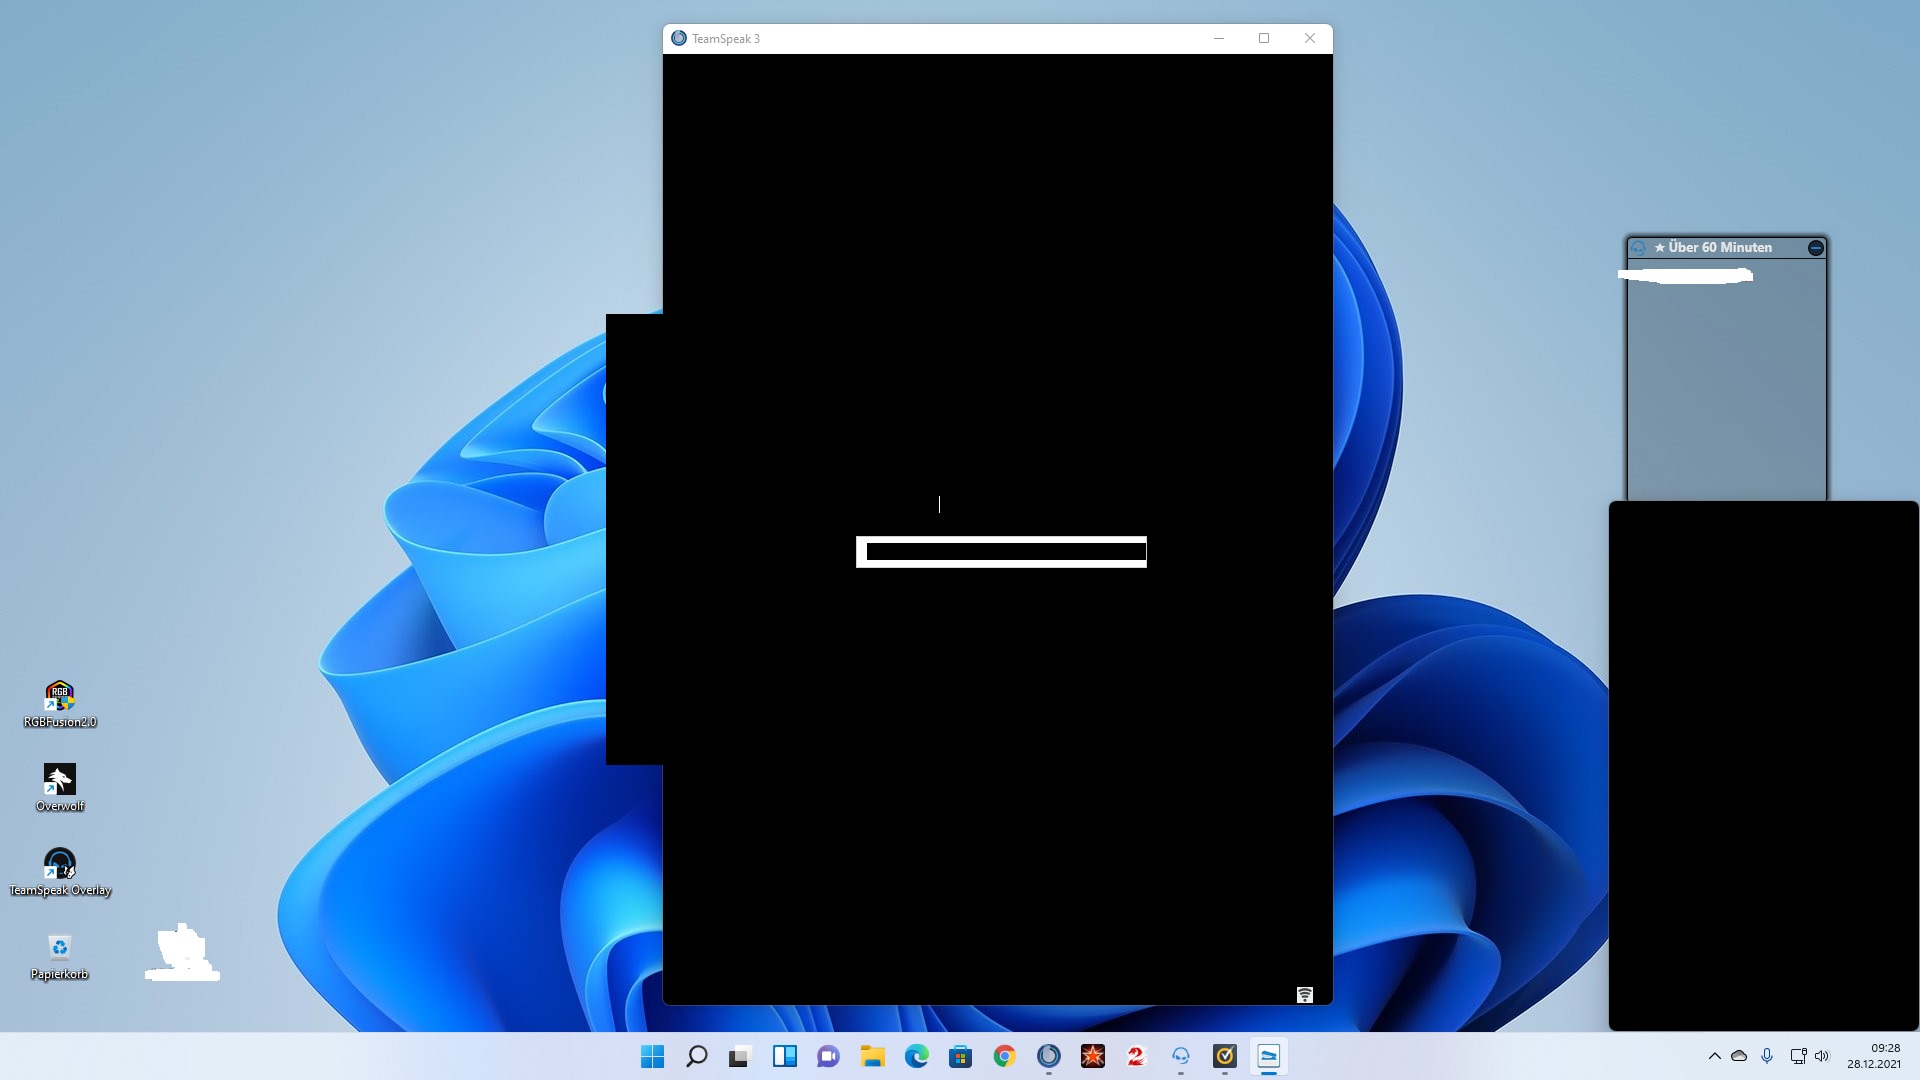
Task: Open RGBFusion2.0 desktop shortcut
Action: pyautogui.click(x=60, y=695)
